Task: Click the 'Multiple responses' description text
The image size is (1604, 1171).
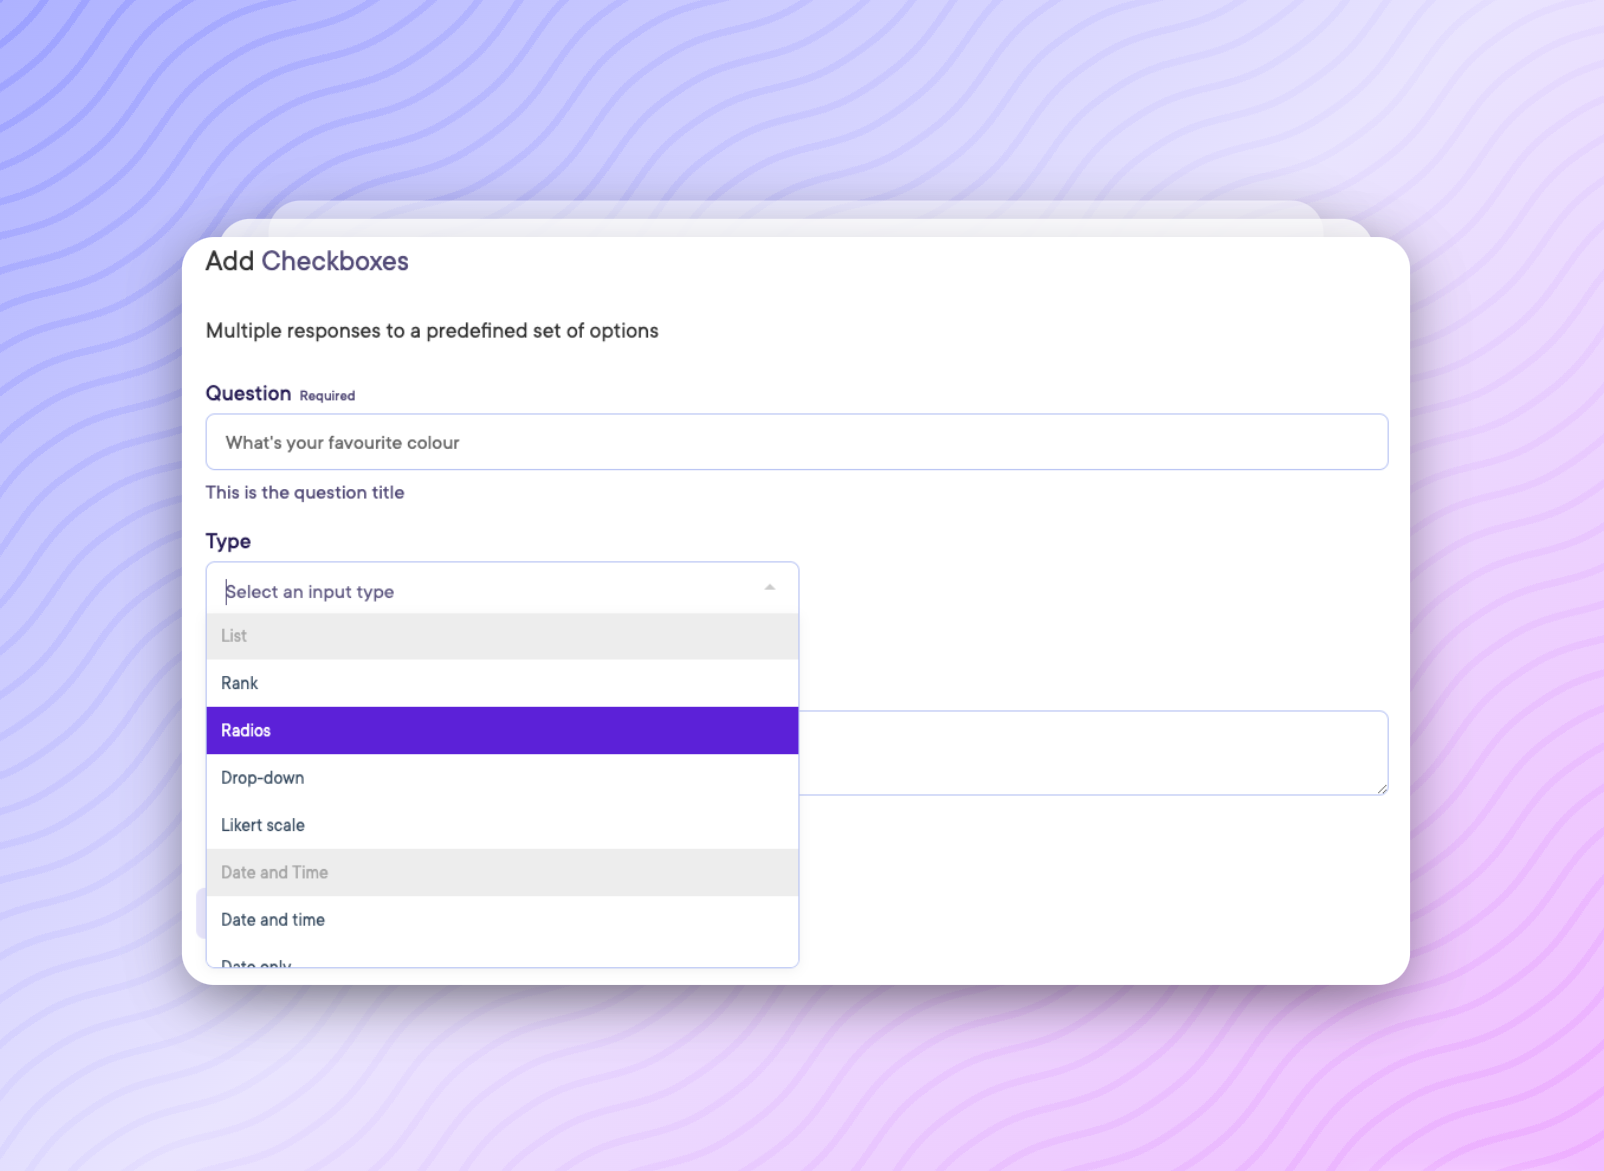Action: point(432,331)
